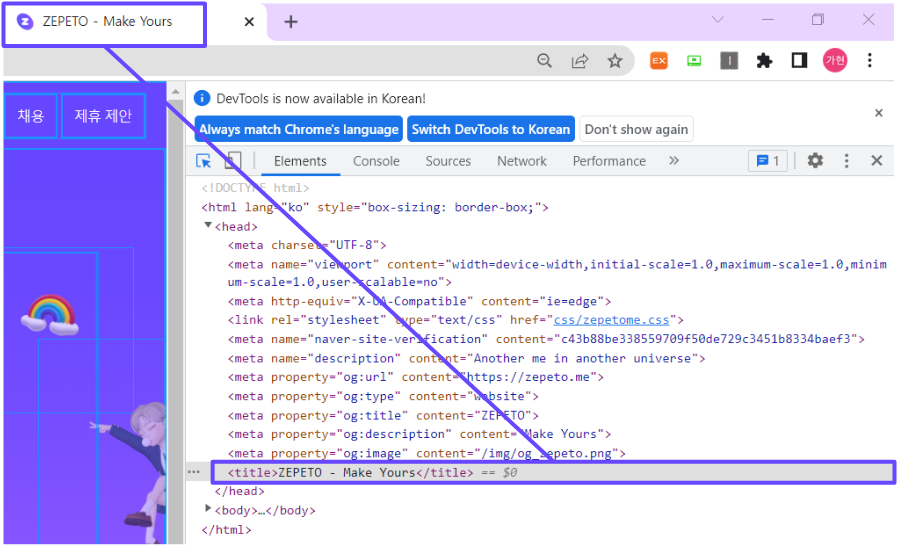Screen dimensions: 897x545
Task: Select the title element row
Action: pyautogui.click(x=553, y=472)
